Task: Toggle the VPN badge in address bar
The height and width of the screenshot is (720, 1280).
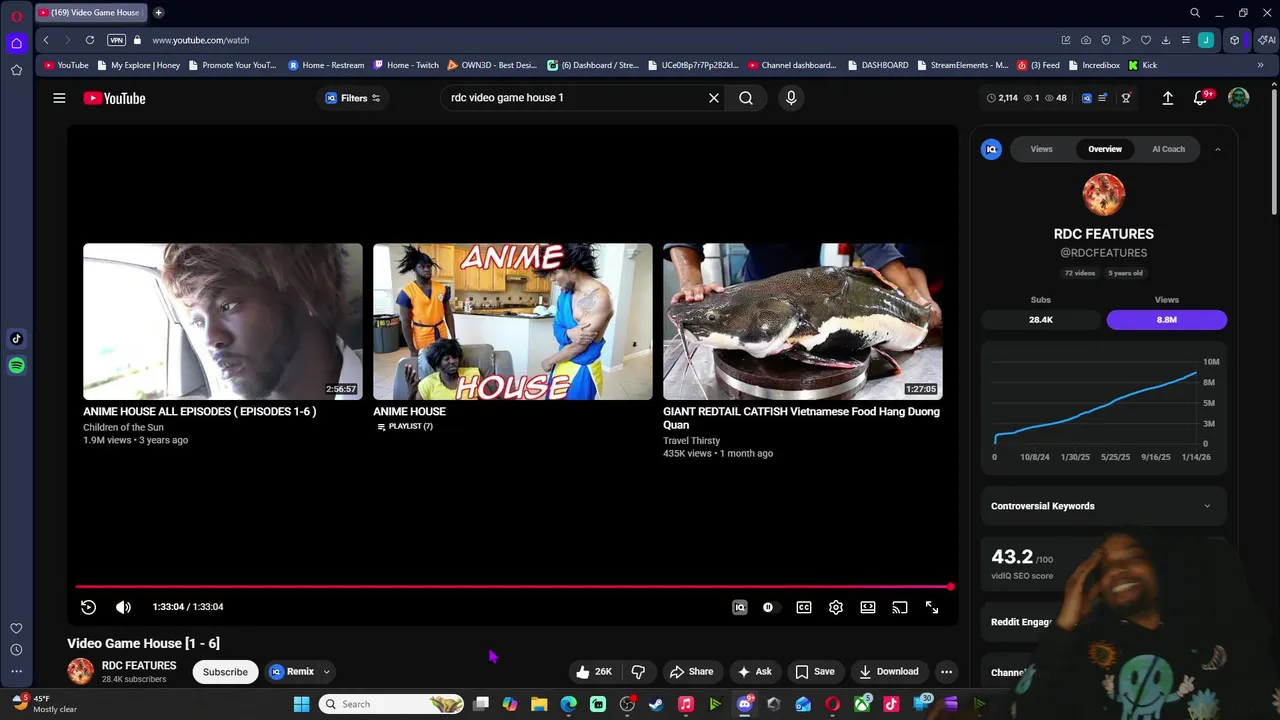Action: pyautogui.click(x=117, y=40)
